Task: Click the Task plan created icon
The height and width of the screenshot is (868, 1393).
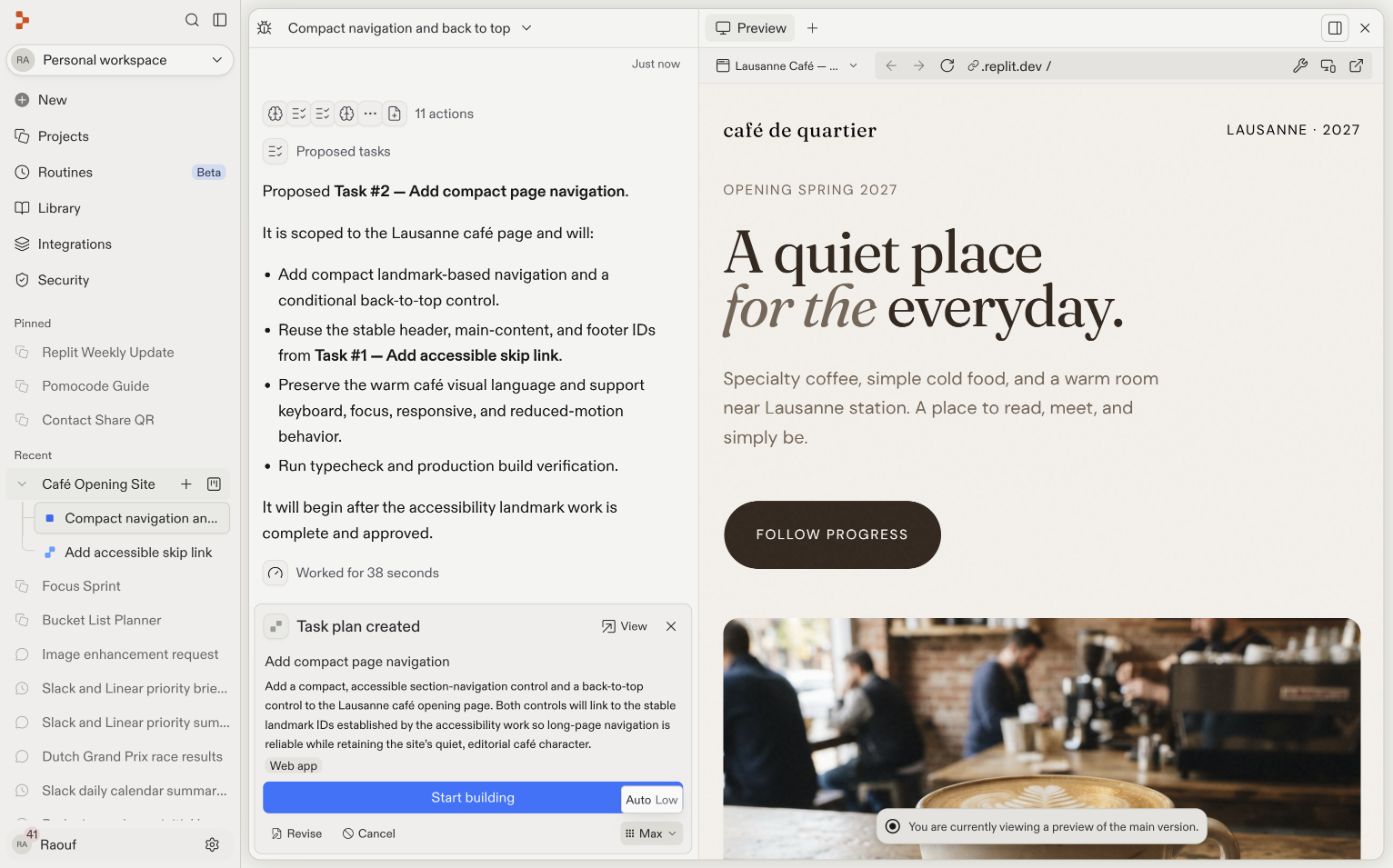Action: point(276,627)
